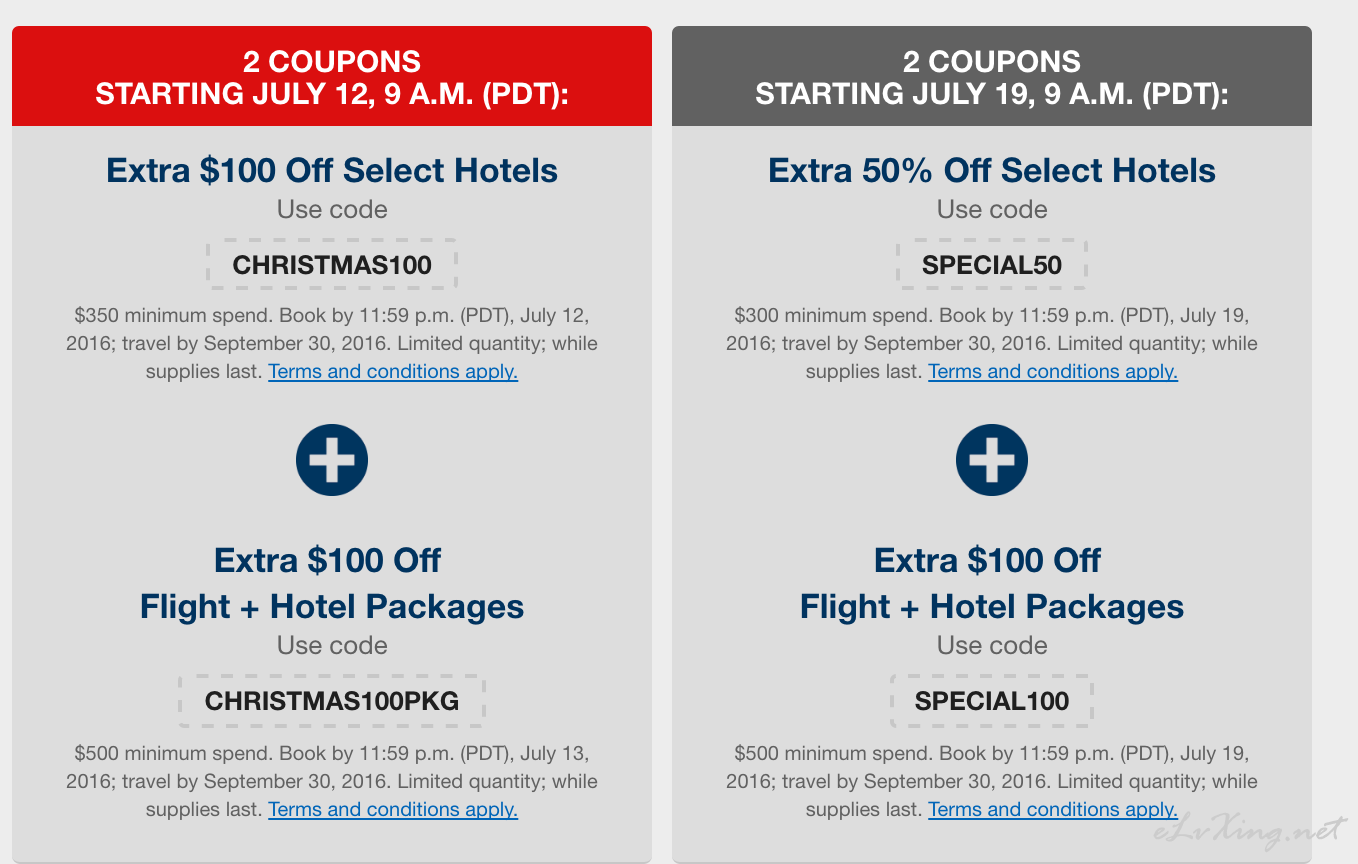Screen dimensions: 1358x864
Task: Click Use code label above SPECIAL50
Action: click(992, 210)
